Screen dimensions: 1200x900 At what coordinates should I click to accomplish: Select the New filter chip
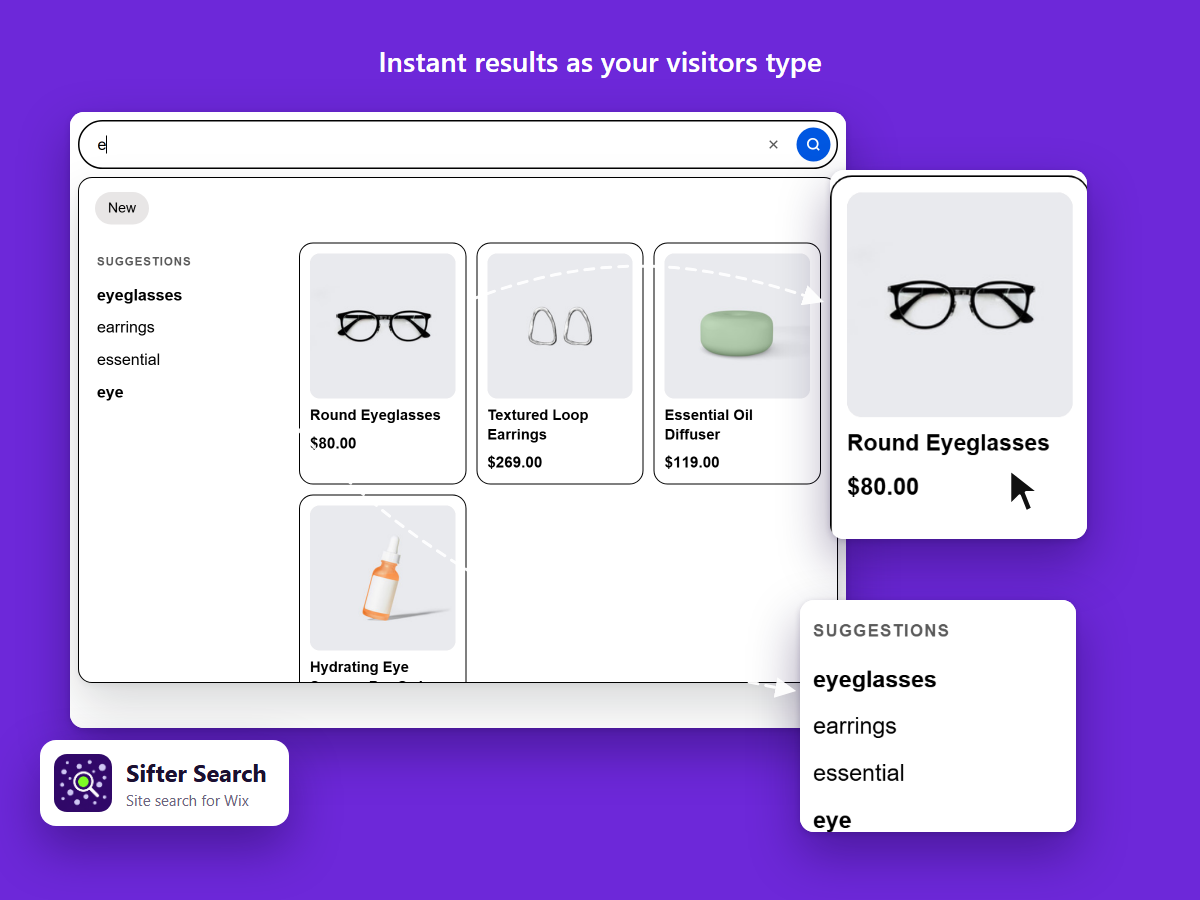(122, 208)
